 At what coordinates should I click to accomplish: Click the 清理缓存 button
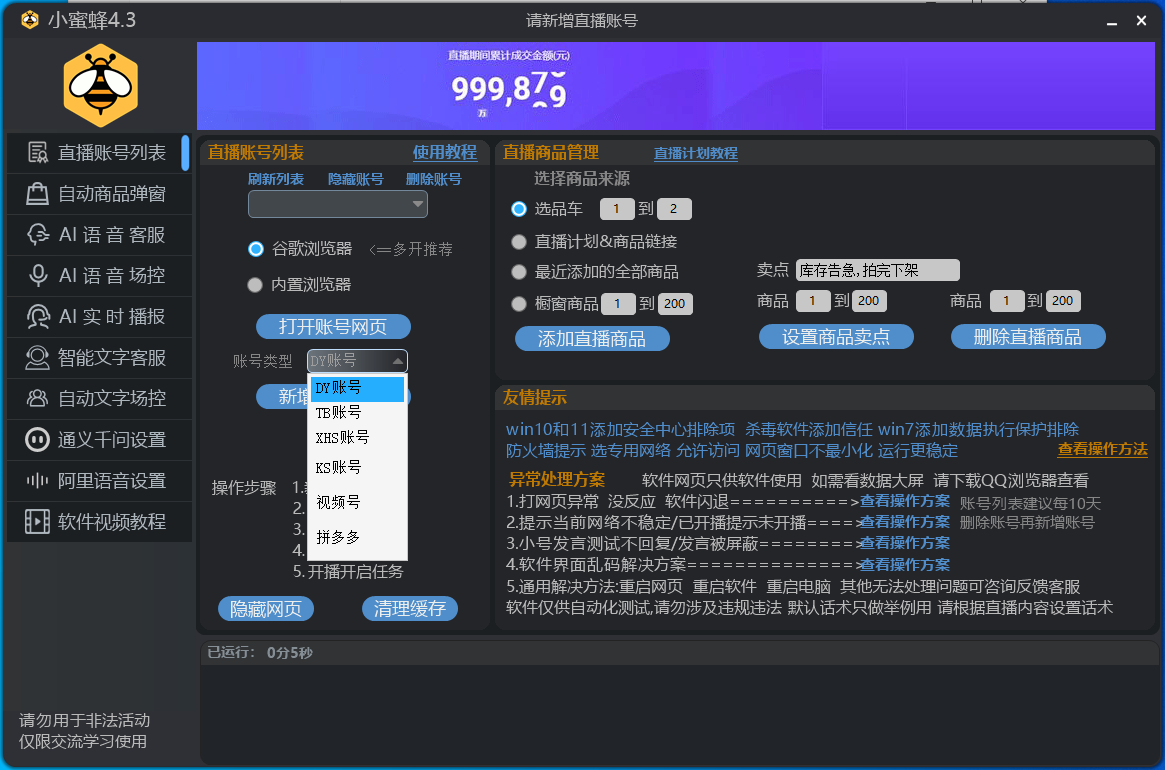410,609
